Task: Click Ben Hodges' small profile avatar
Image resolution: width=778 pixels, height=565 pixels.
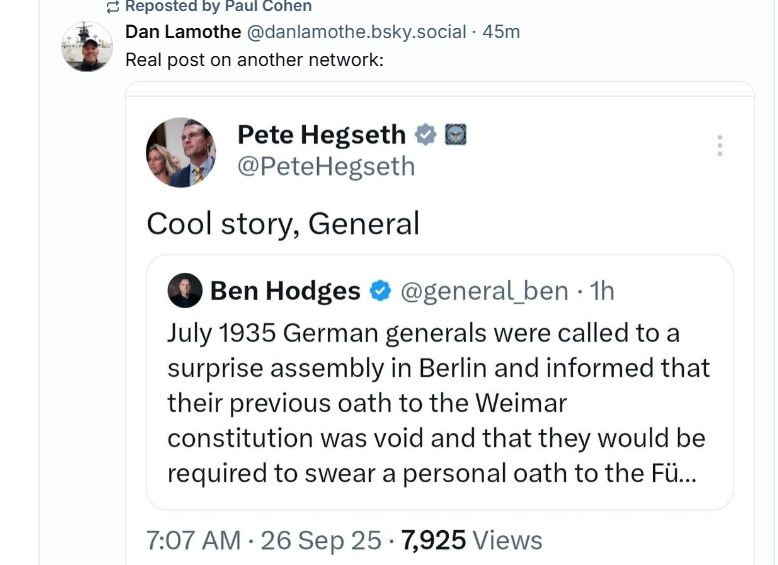Action: (185, 290)
